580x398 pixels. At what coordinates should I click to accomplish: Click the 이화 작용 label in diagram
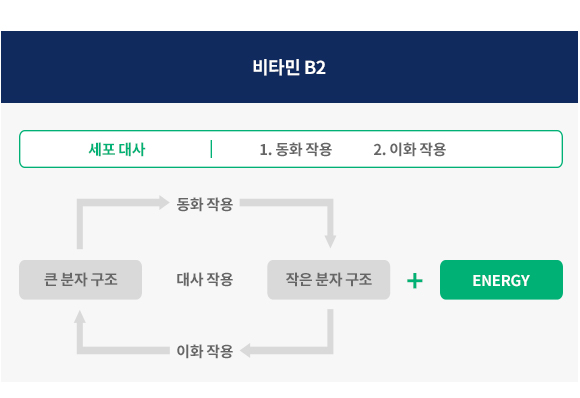pos(205,351)
